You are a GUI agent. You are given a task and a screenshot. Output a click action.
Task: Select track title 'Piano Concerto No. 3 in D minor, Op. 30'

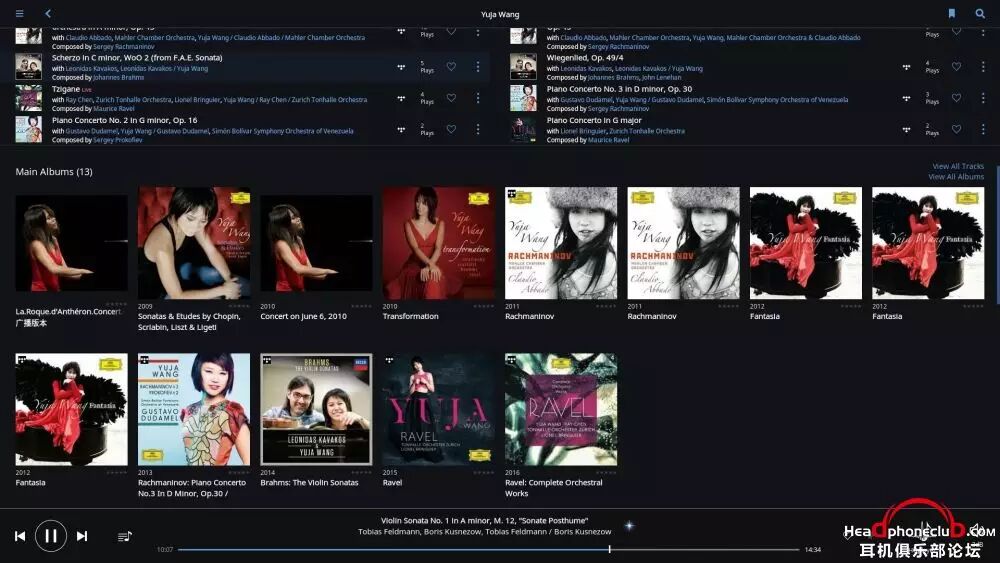click(619, 89)
